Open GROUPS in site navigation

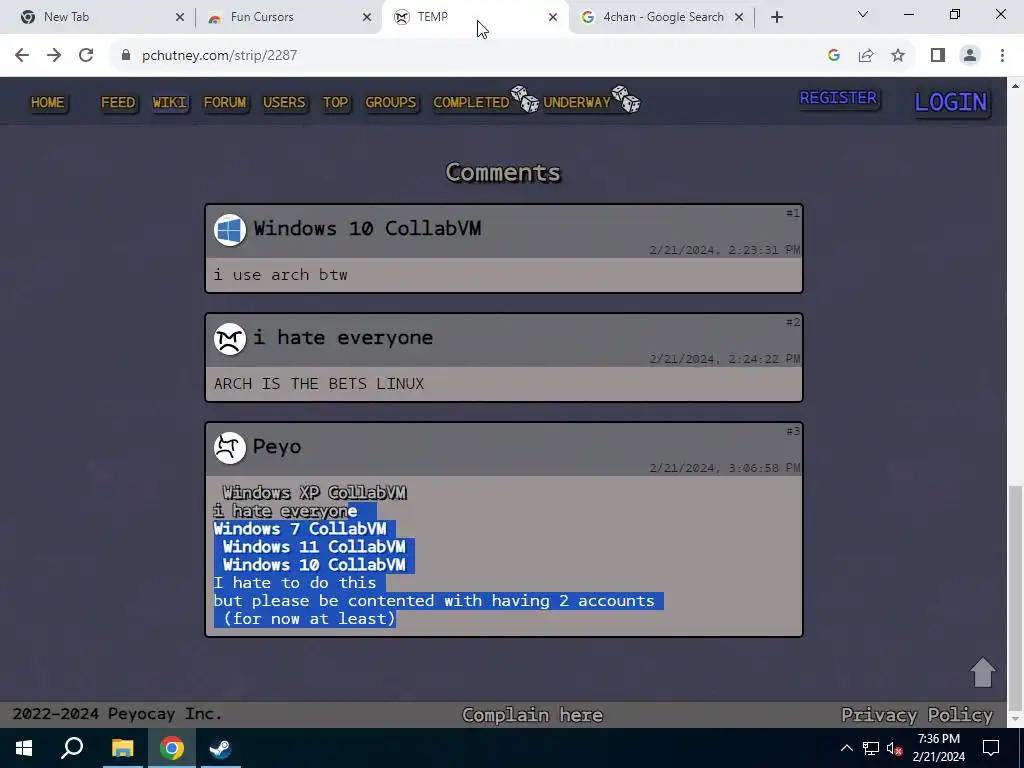(x=391, y=103)
